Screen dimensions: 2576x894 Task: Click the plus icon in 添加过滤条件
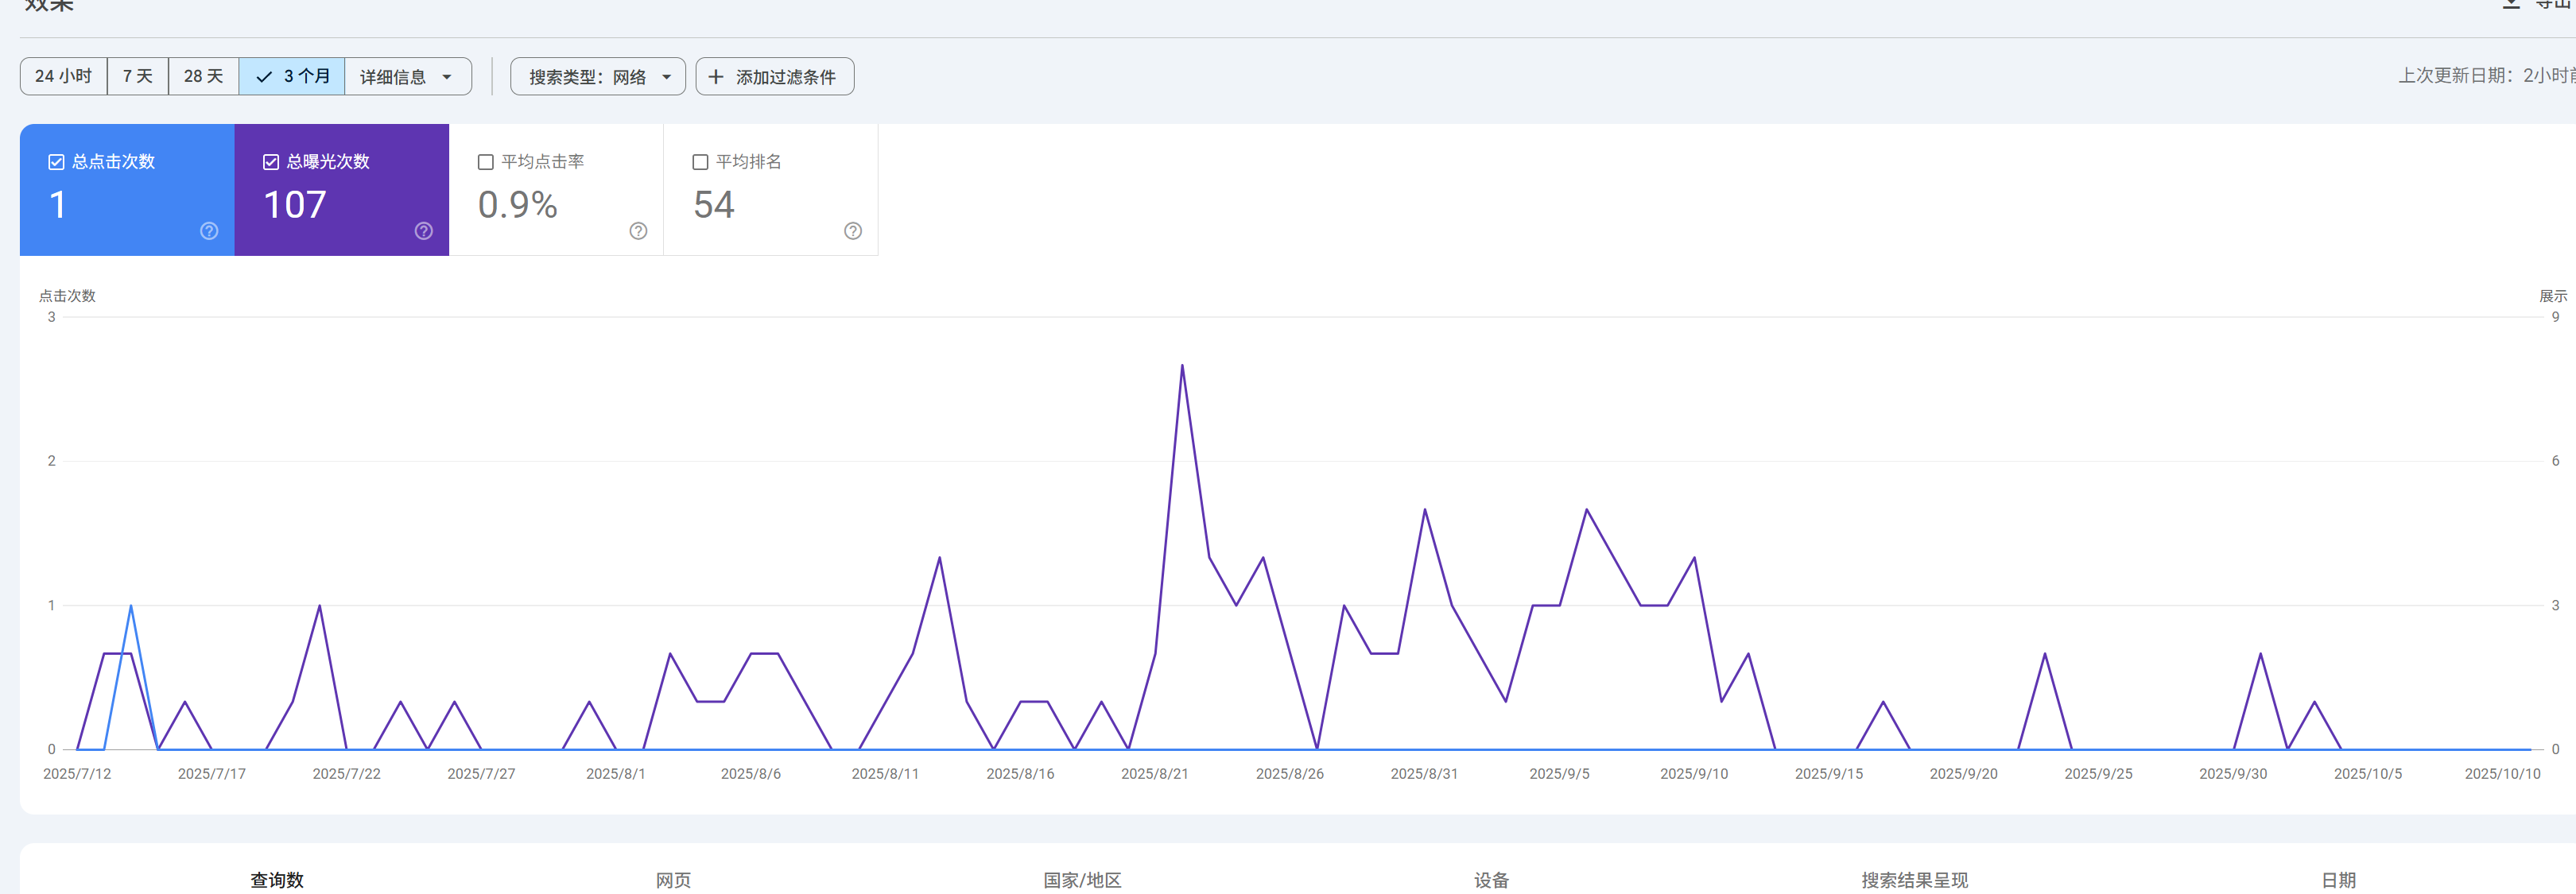[x=716, y=77]
